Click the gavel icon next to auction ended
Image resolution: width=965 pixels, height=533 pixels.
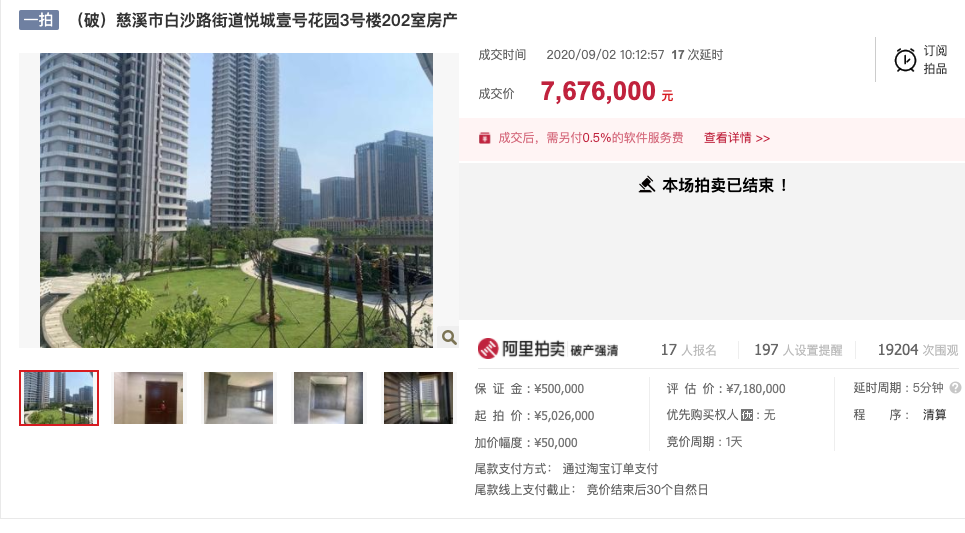click(646, 185)
